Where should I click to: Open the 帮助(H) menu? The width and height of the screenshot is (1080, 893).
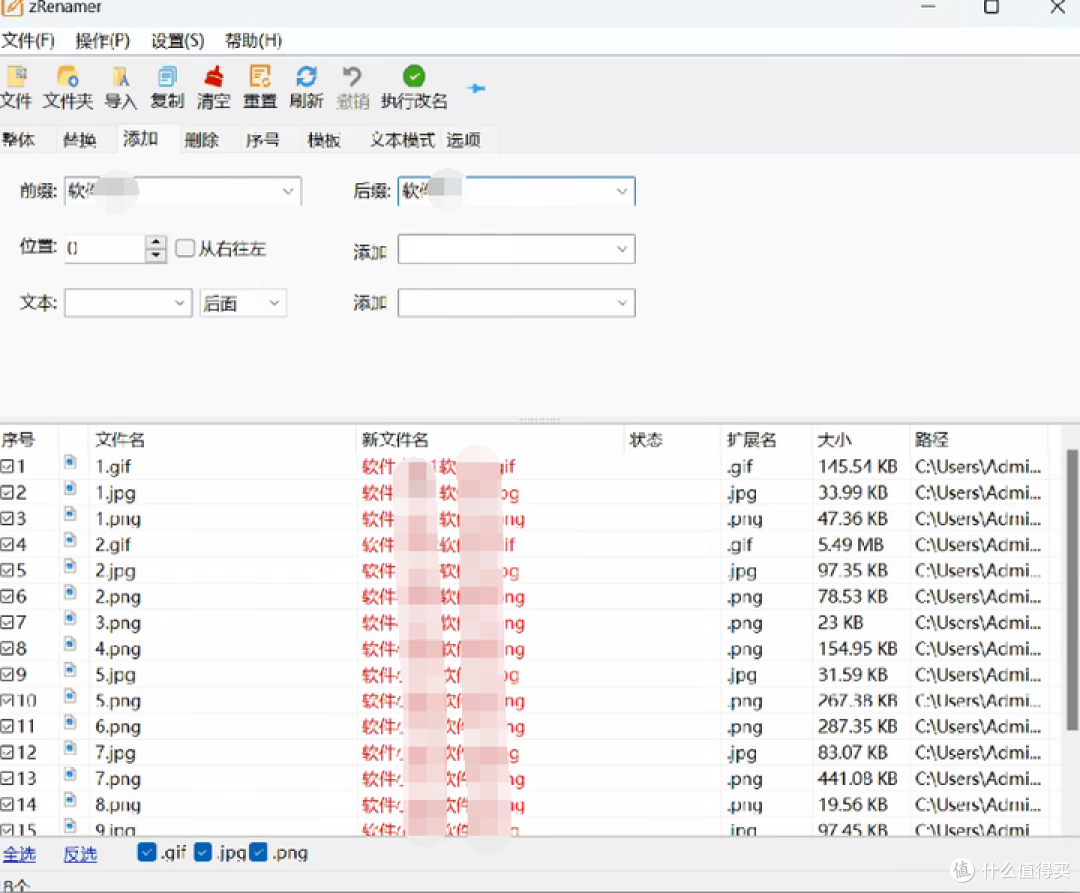point(253,41)
